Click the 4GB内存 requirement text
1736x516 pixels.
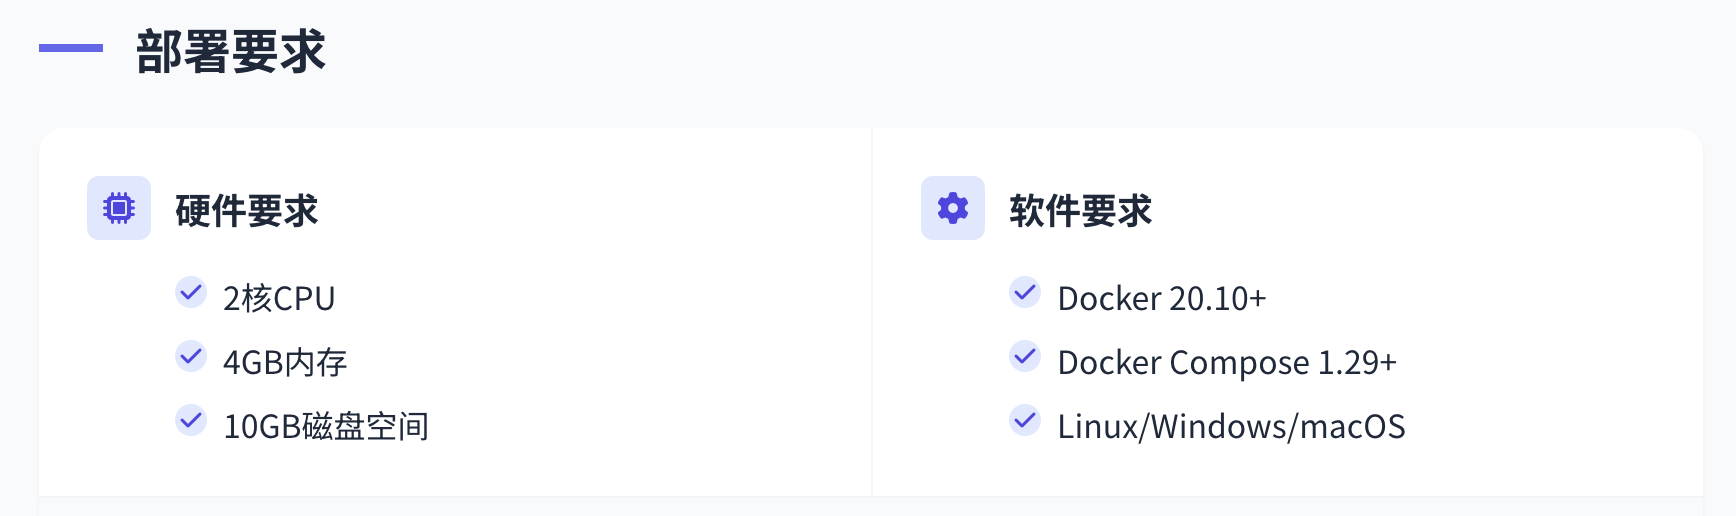(x=285, y=362)
